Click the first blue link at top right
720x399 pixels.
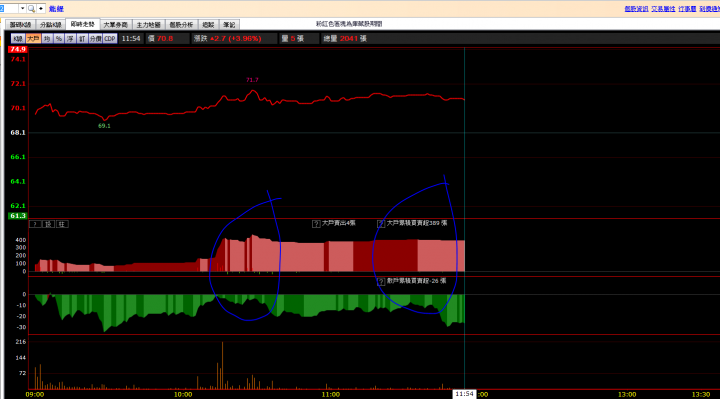pyautogui.click(x=636, y=9)
